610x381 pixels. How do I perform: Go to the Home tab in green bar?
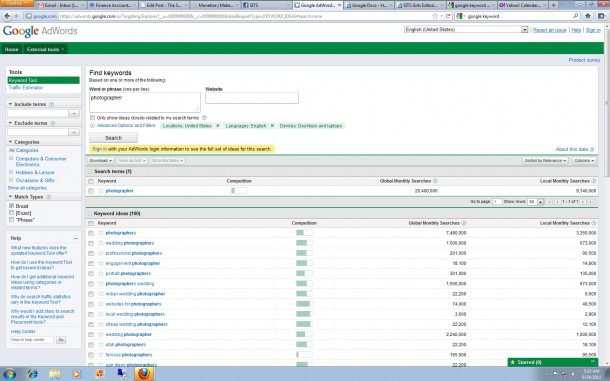click(11, 49)
